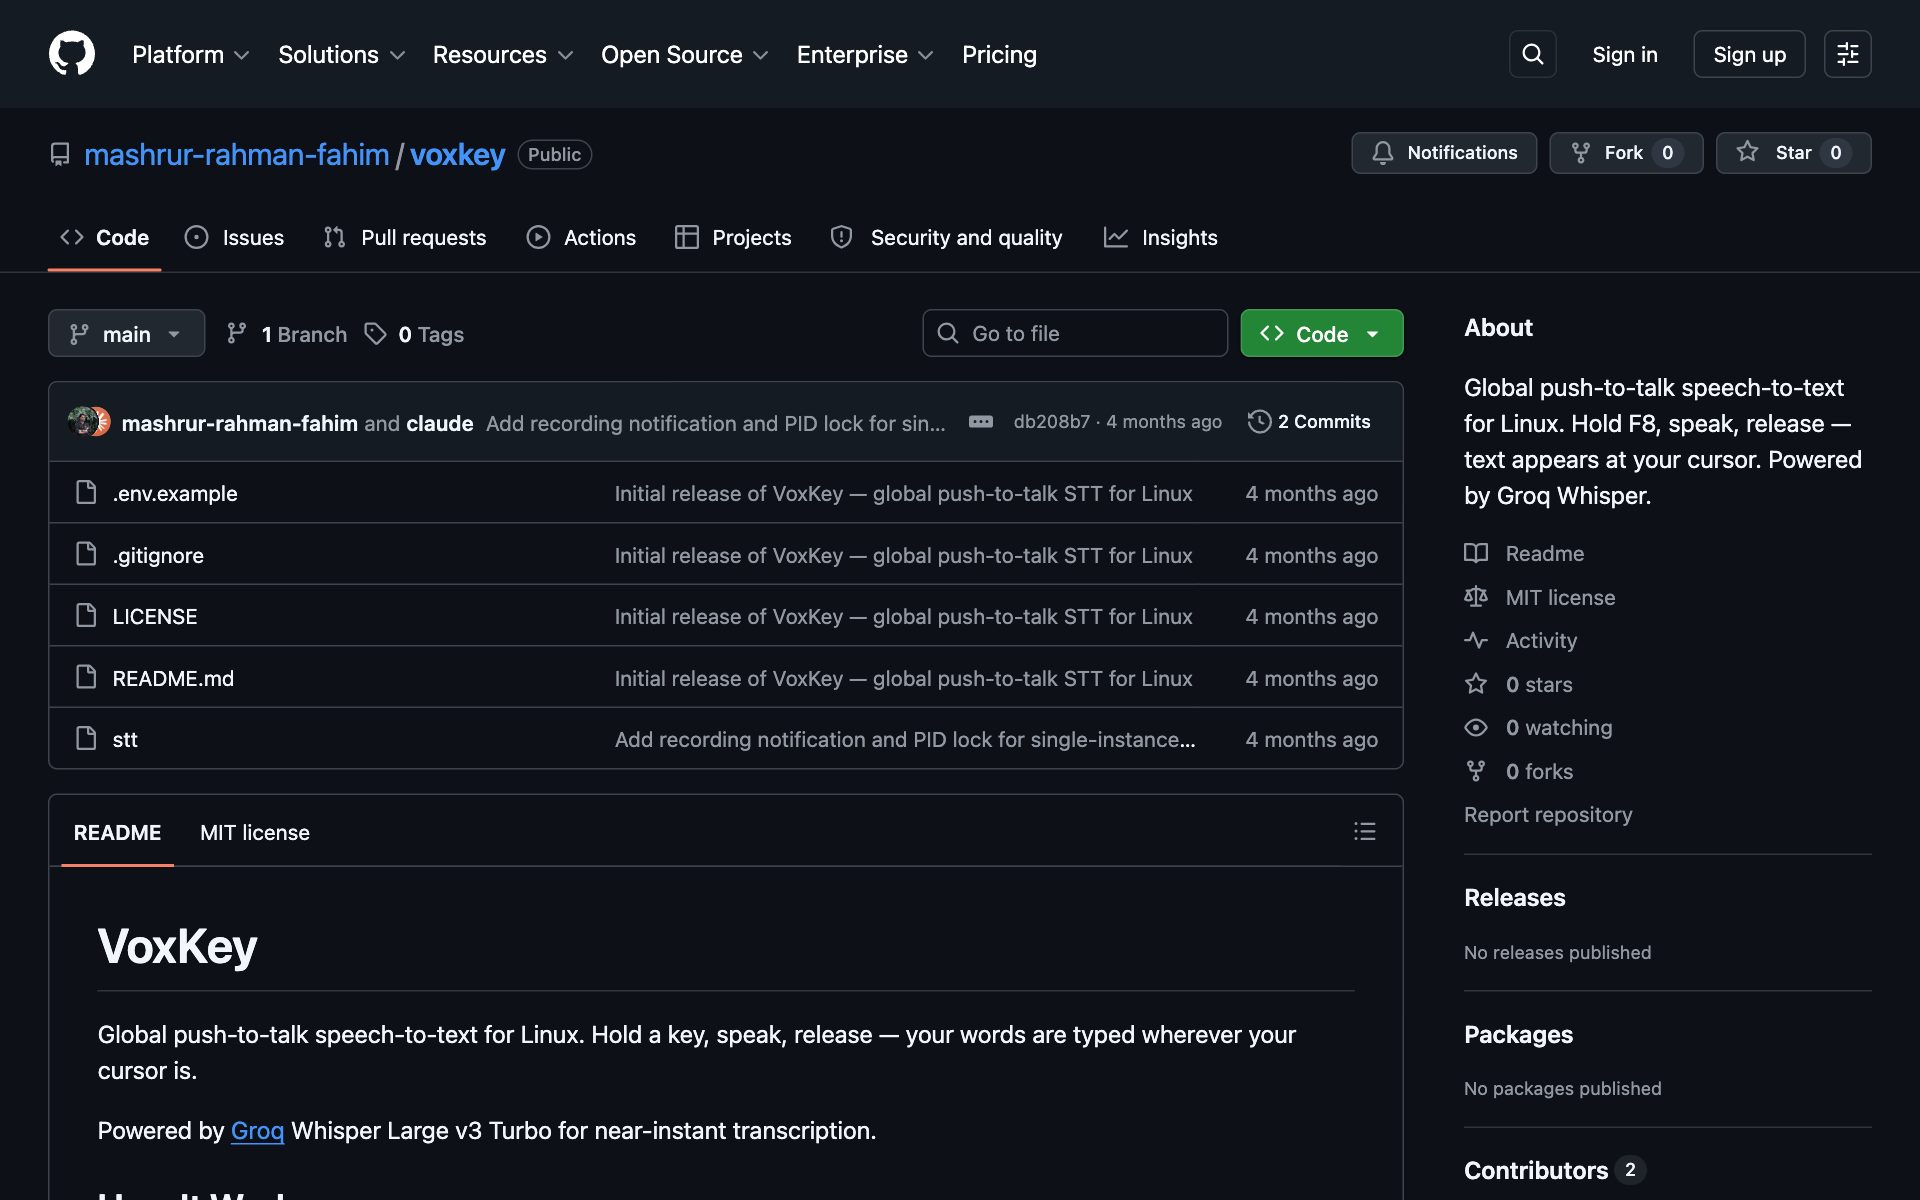This screenshot has height=1200, width=1920.
Task: Open the .gitignore file
Action: click(x=158, y=555)
